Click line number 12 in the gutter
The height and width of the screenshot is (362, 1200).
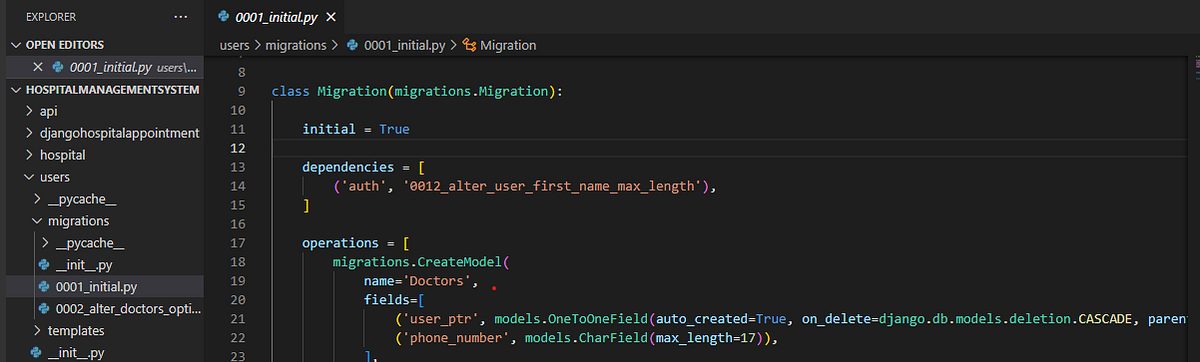click(237, 148)
